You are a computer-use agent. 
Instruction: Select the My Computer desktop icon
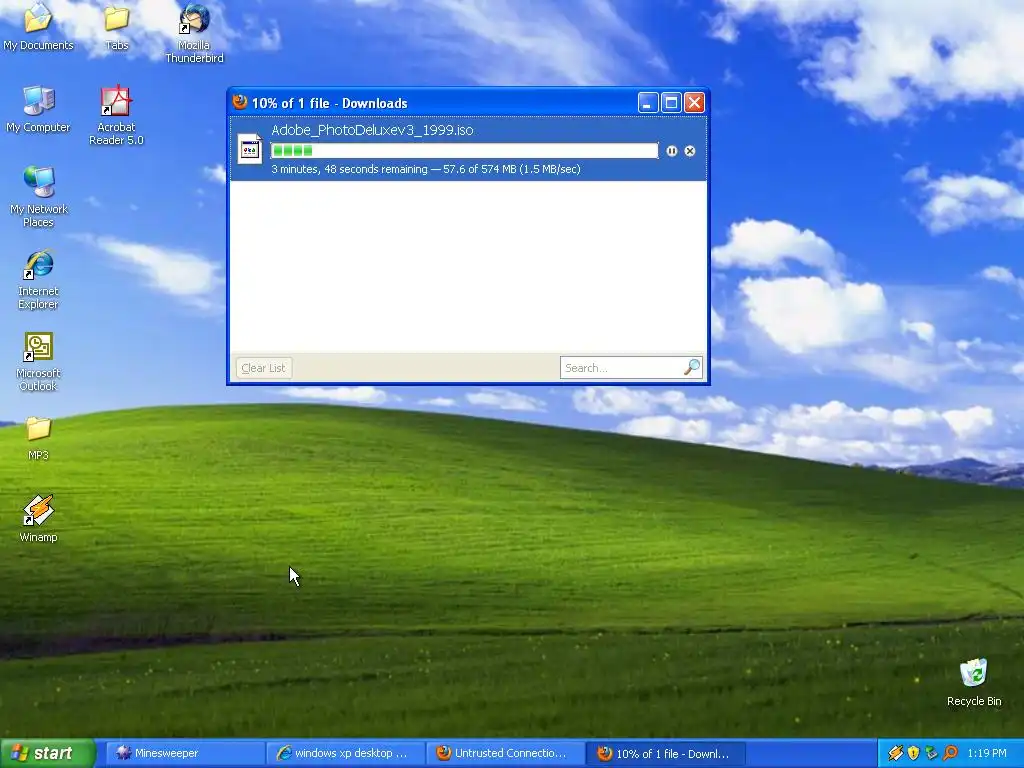38,108
